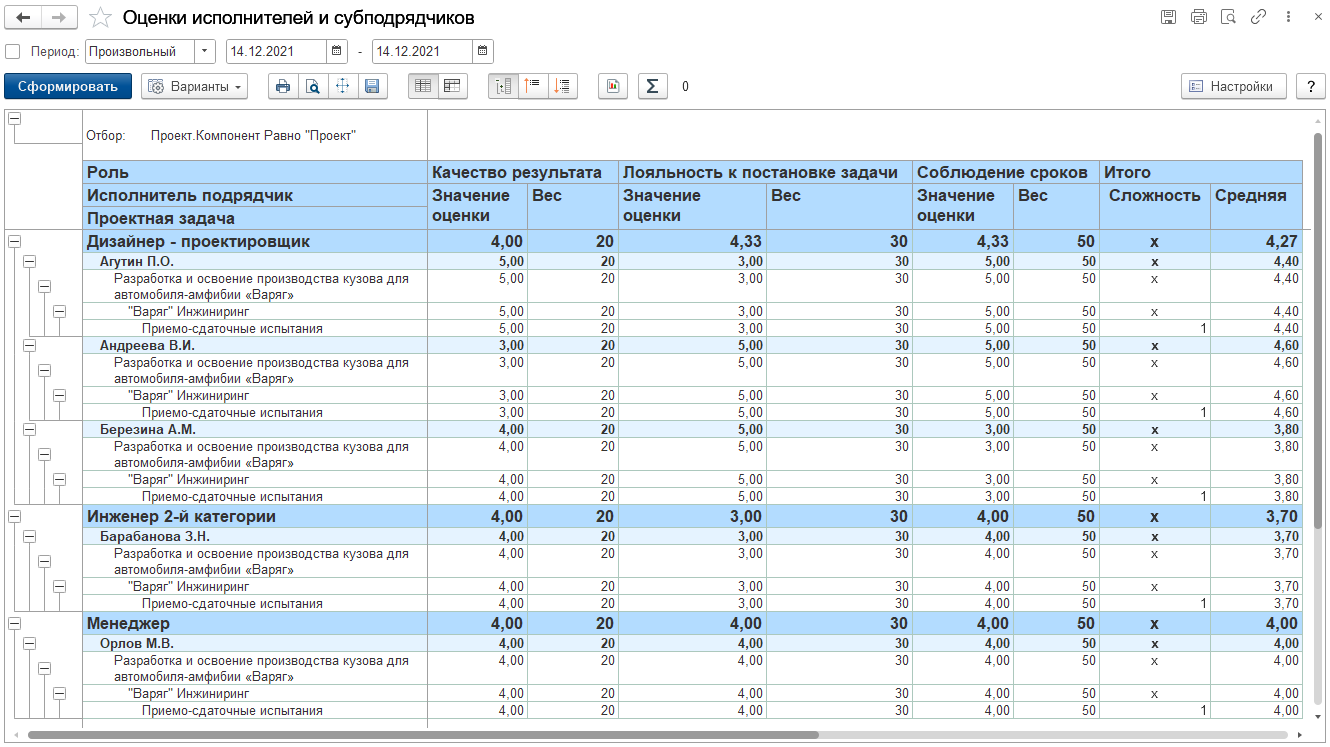Sort descending with the down-arrow toolbar button

(563, 86)
